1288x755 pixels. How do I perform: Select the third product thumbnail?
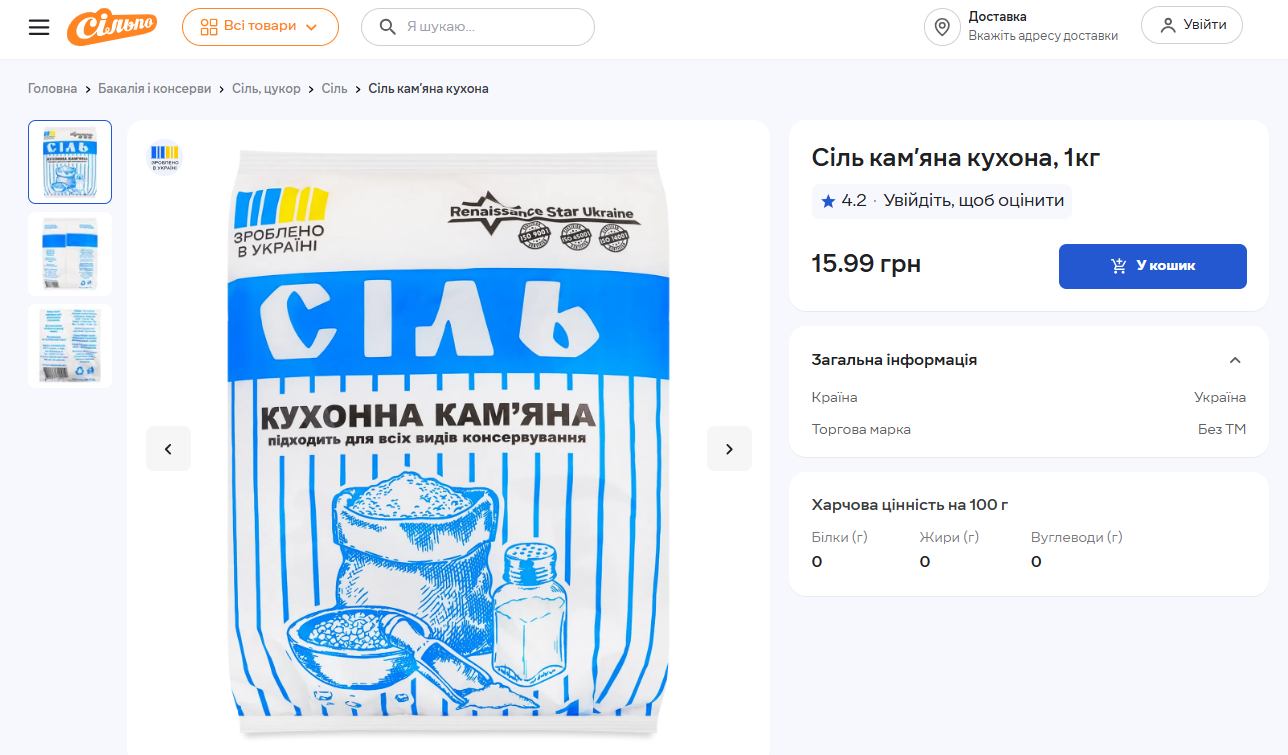[x=70, y=346]
